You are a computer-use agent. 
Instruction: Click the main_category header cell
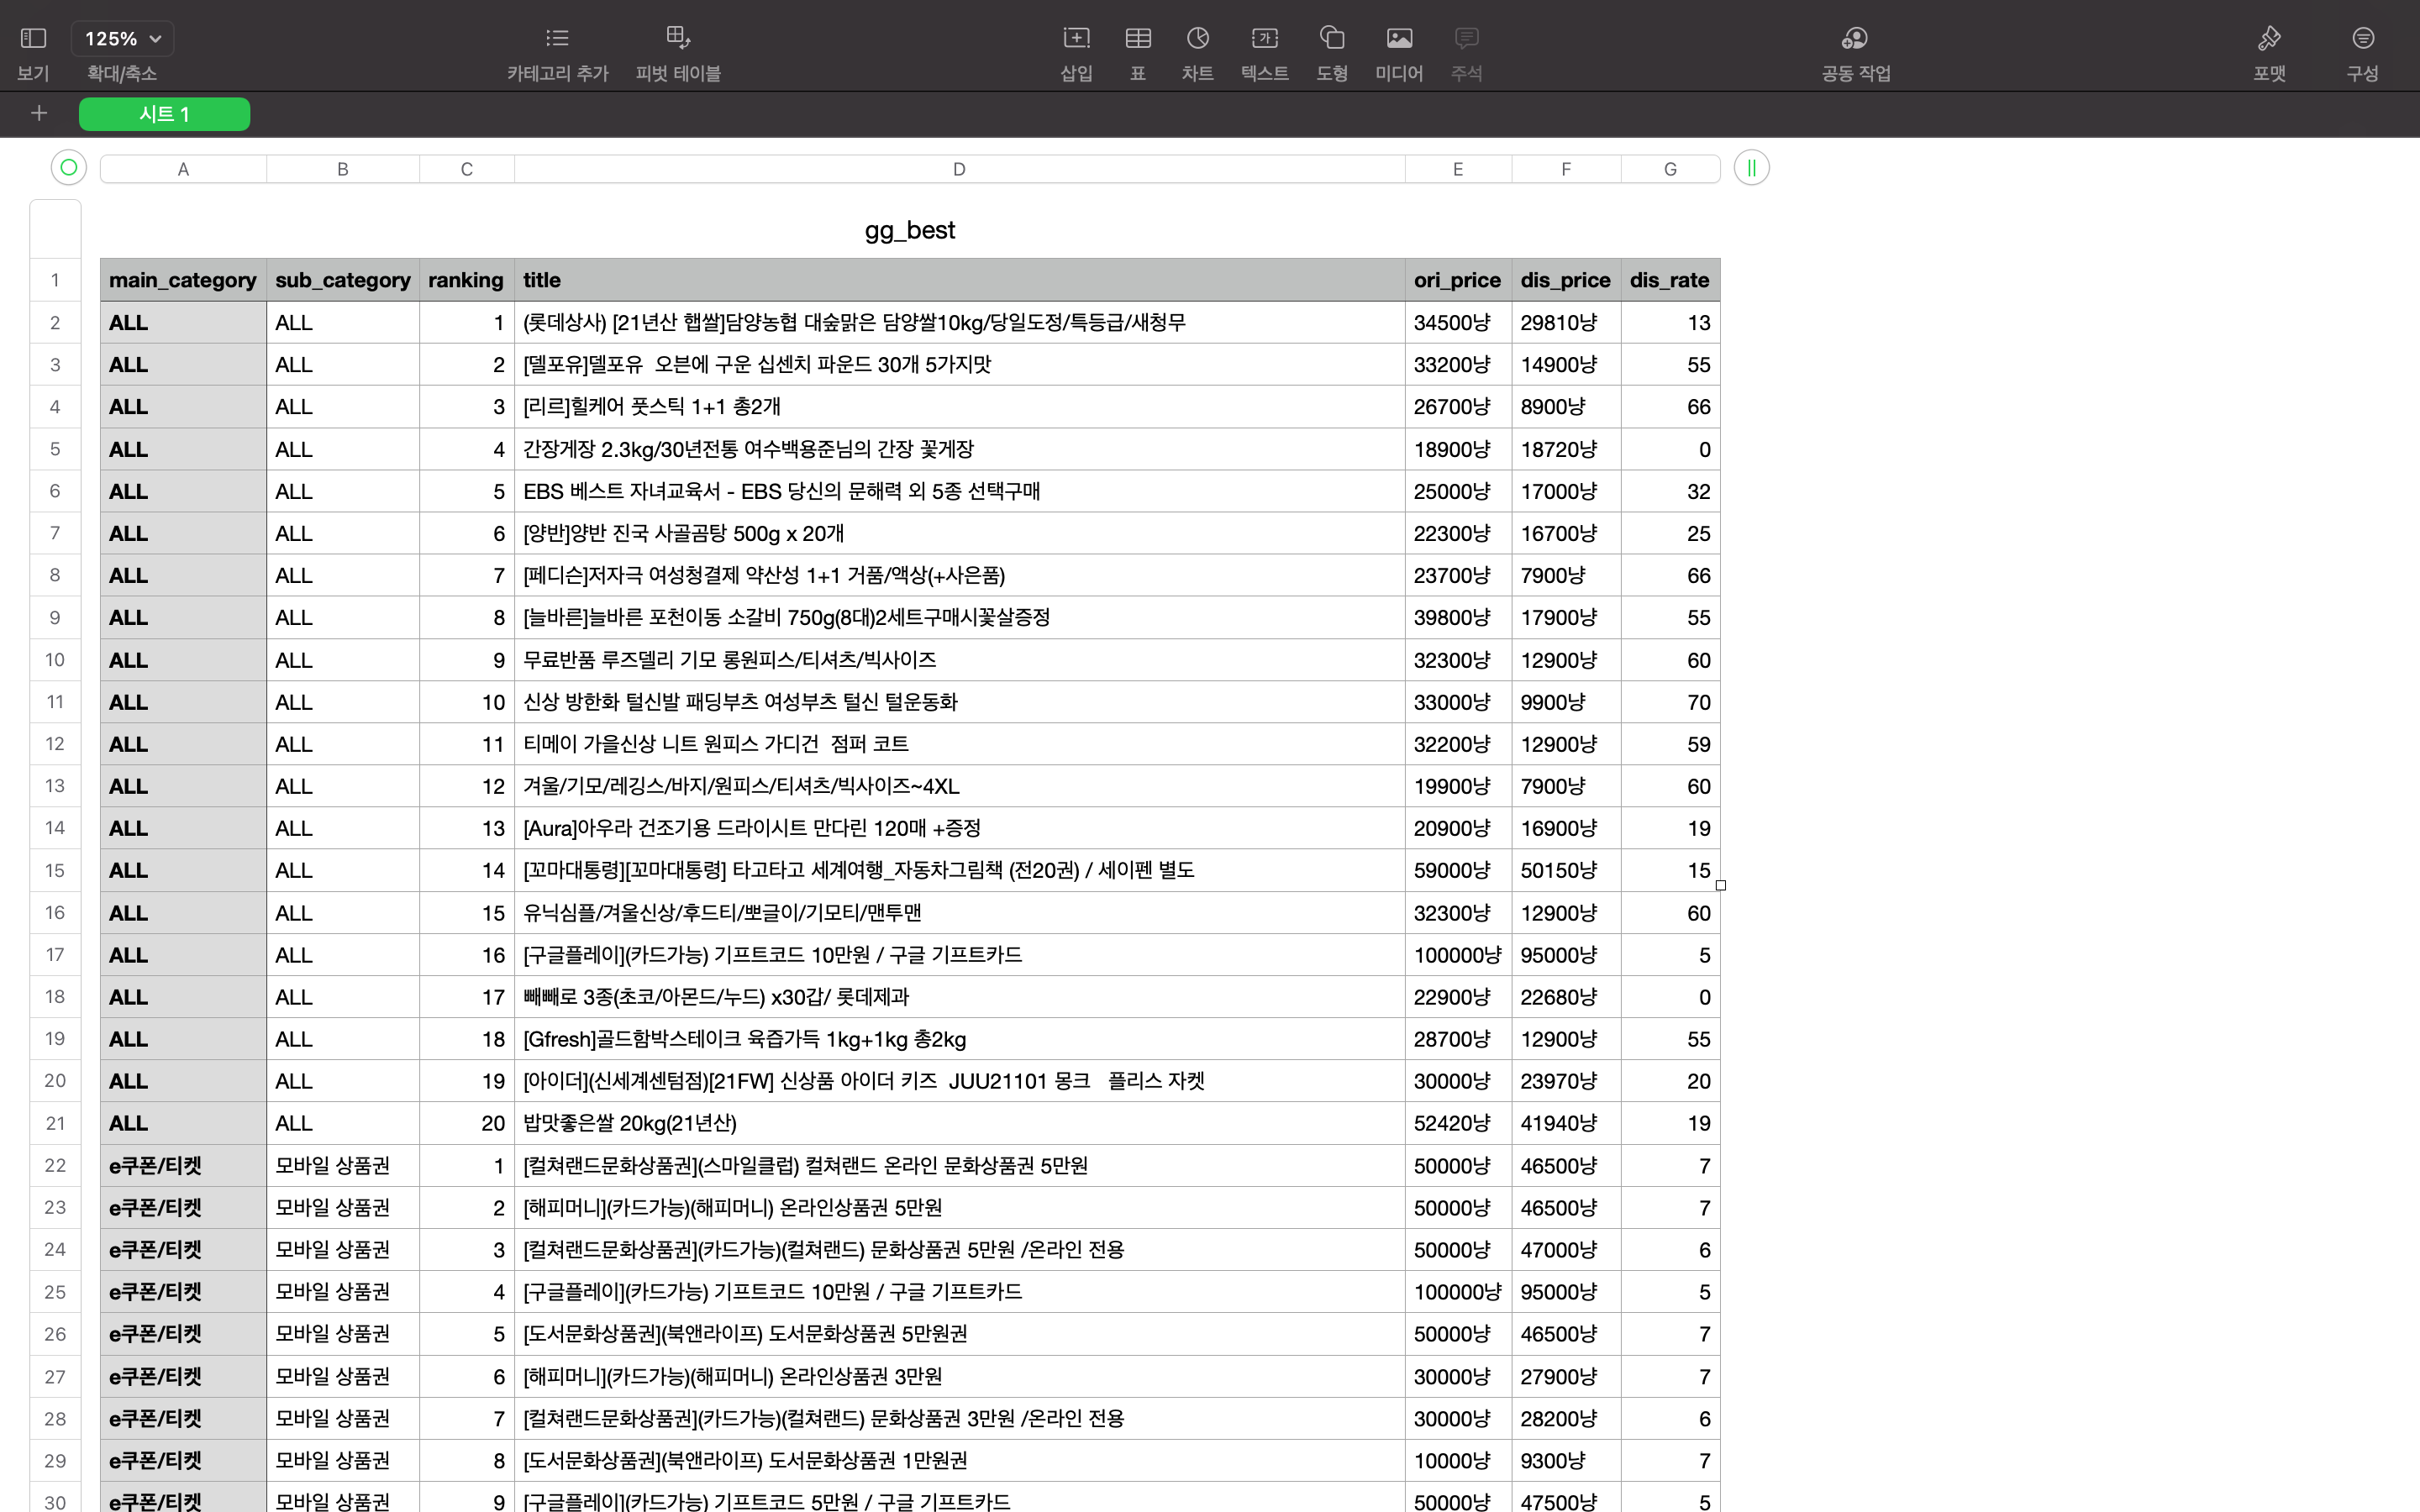183,280
